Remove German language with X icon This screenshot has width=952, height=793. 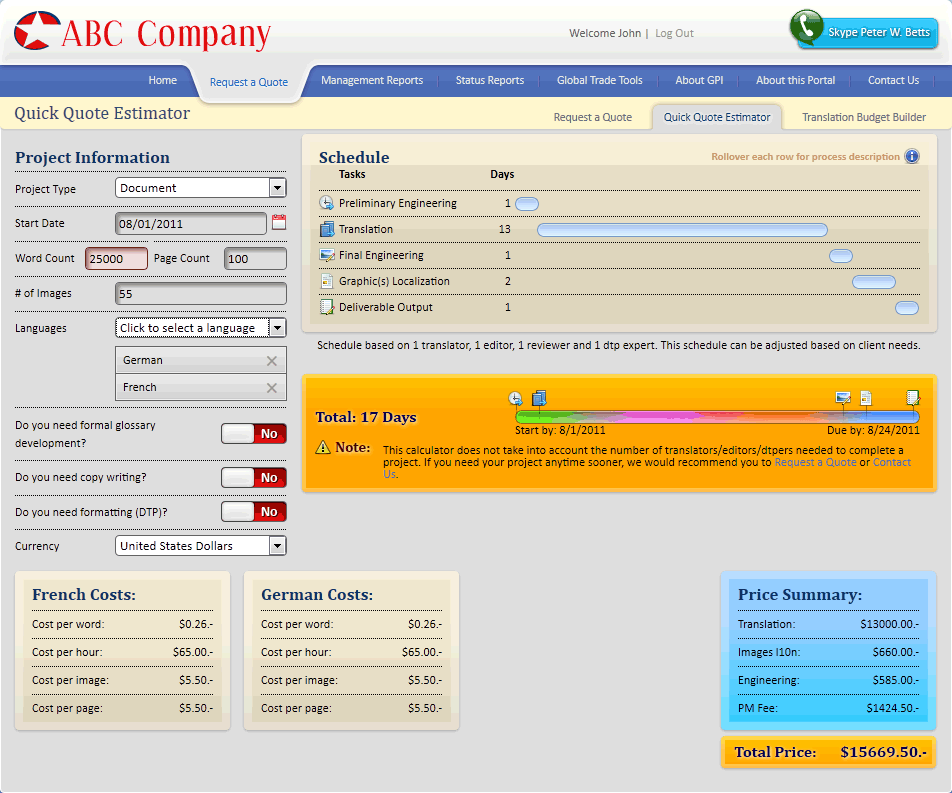tap(271, 361)
